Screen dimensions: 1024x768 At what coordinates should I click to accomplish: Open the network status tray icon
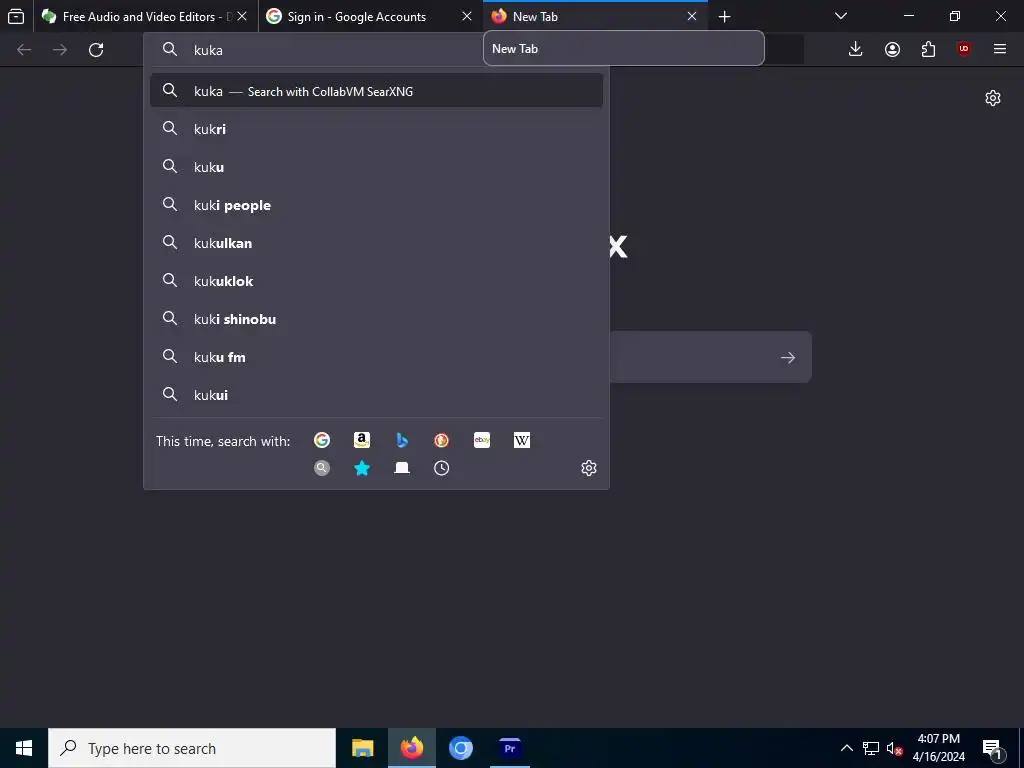coord(871,748)
